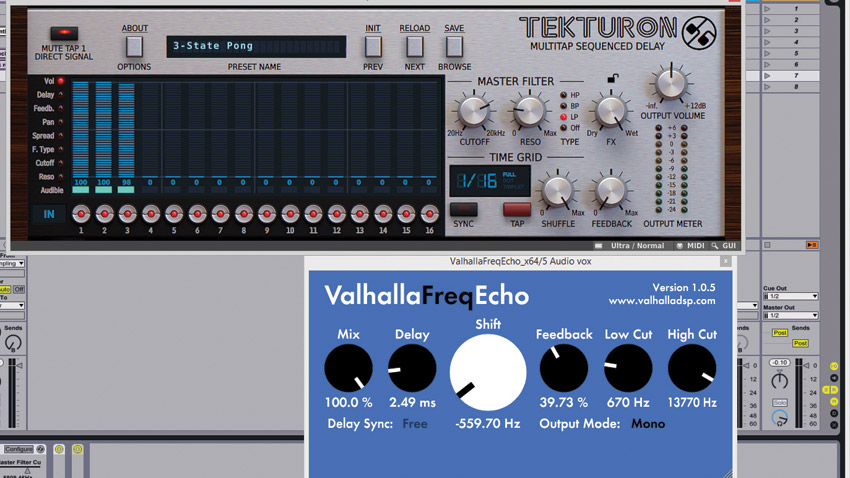850x478 pixels.
Task: Click the Master Filter CUTOFF knob
Action: (474, 112)
